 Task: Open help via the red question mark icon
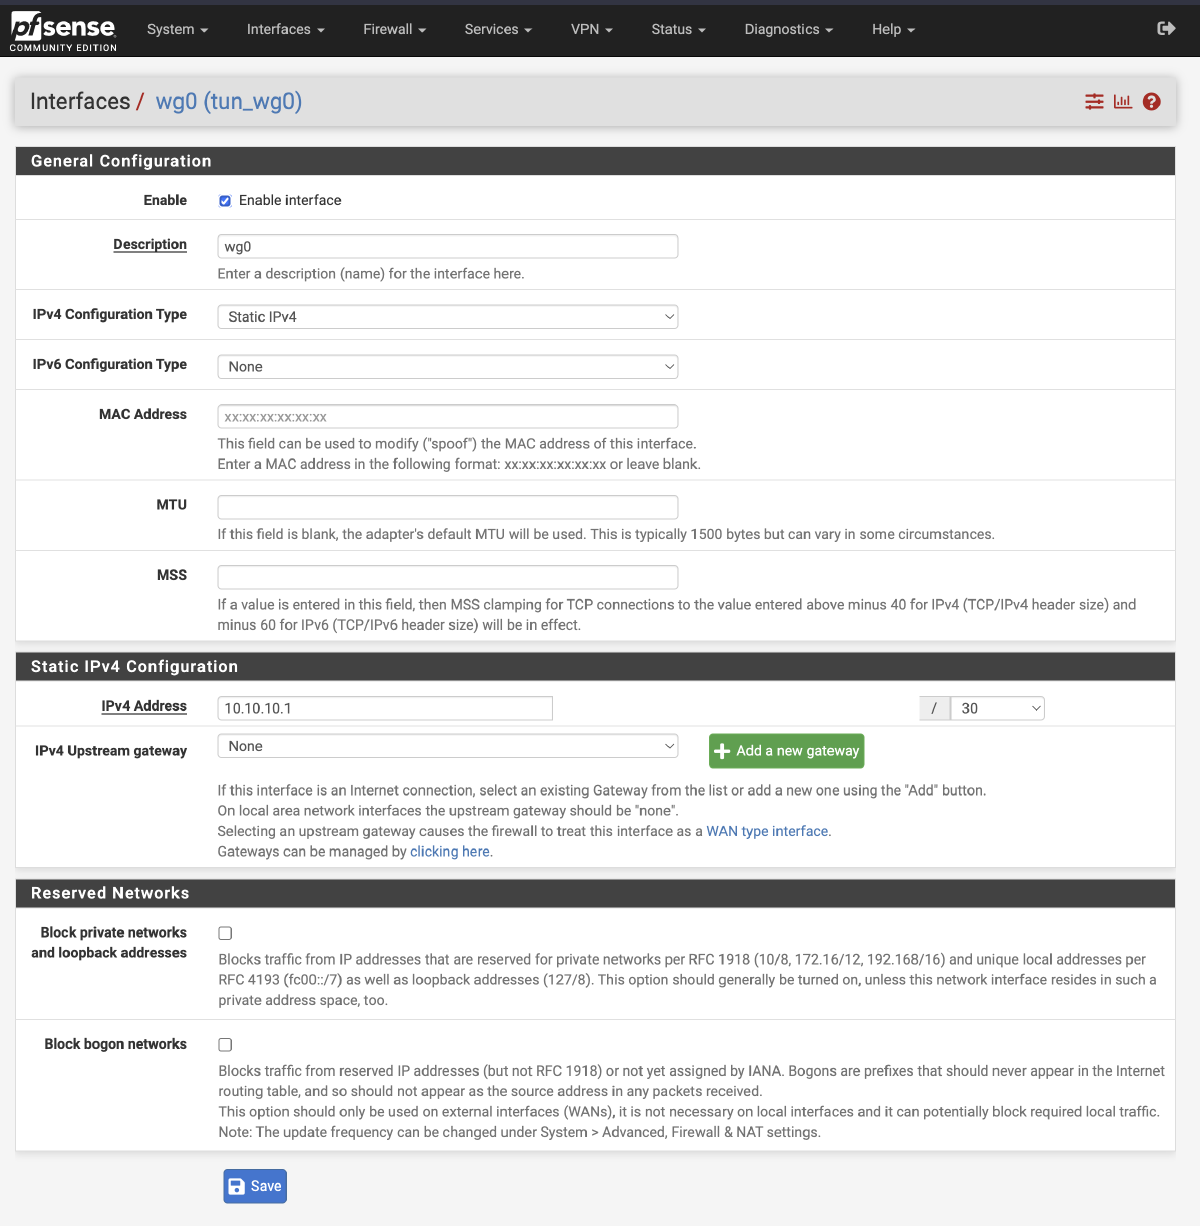point(1152,101)
